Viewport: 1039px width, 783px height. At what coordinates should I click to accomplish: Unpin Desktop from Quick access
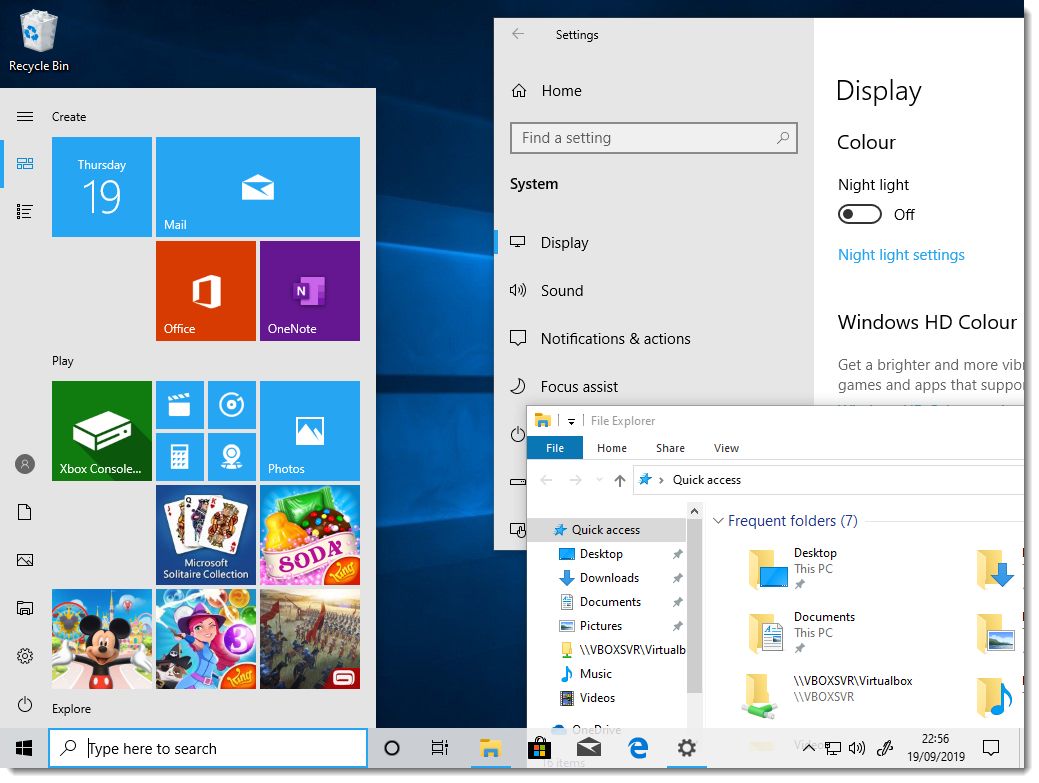coord(677,553)
